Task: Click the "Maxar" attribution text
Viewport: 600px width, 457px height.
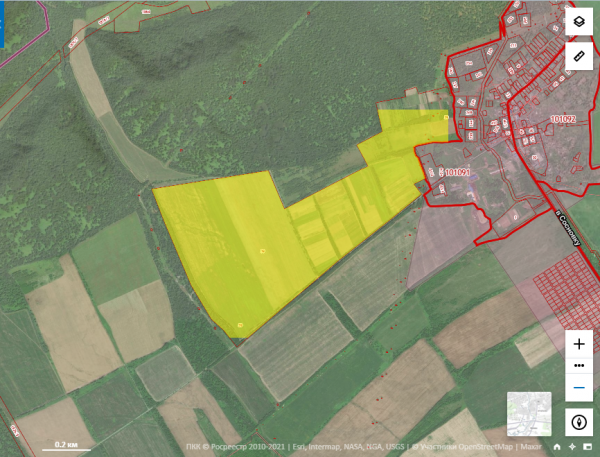Action: 531,447
